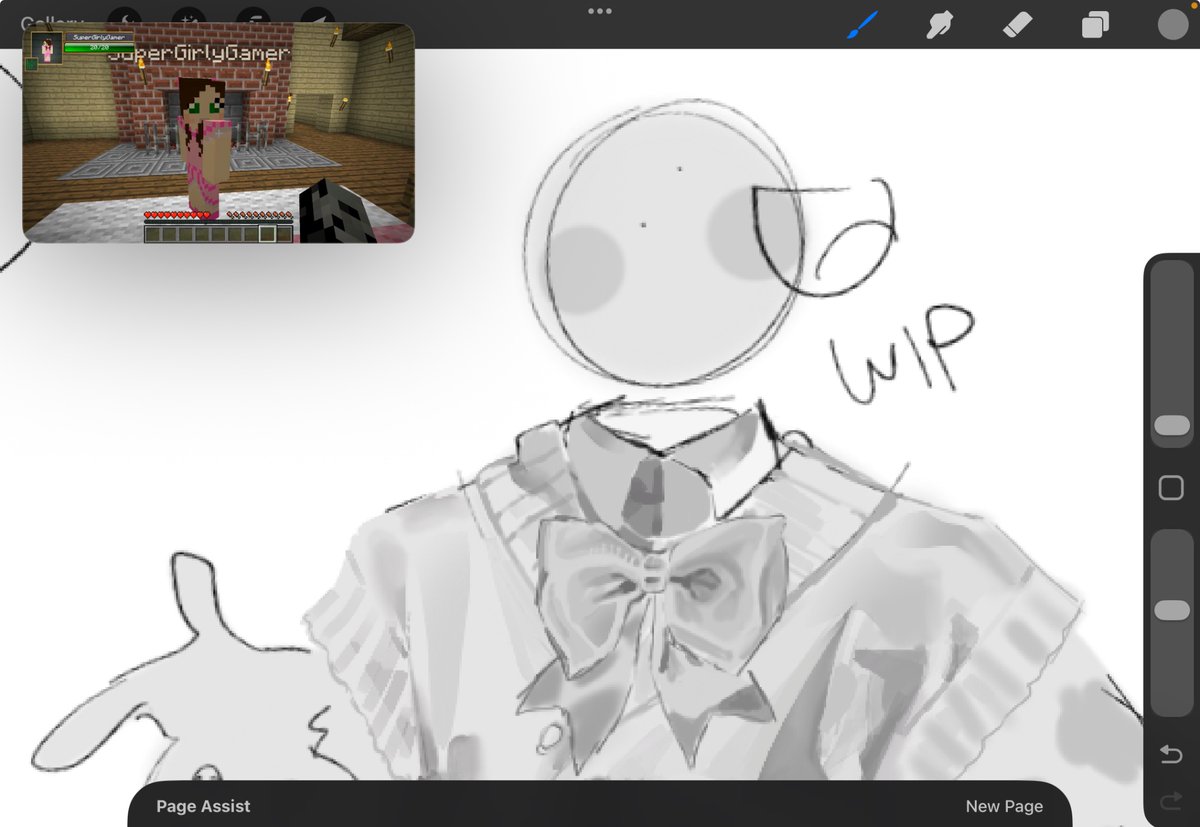Open the Layers panel
The height and width of the screenshot is (827, 1200).
pos(1095,24)
